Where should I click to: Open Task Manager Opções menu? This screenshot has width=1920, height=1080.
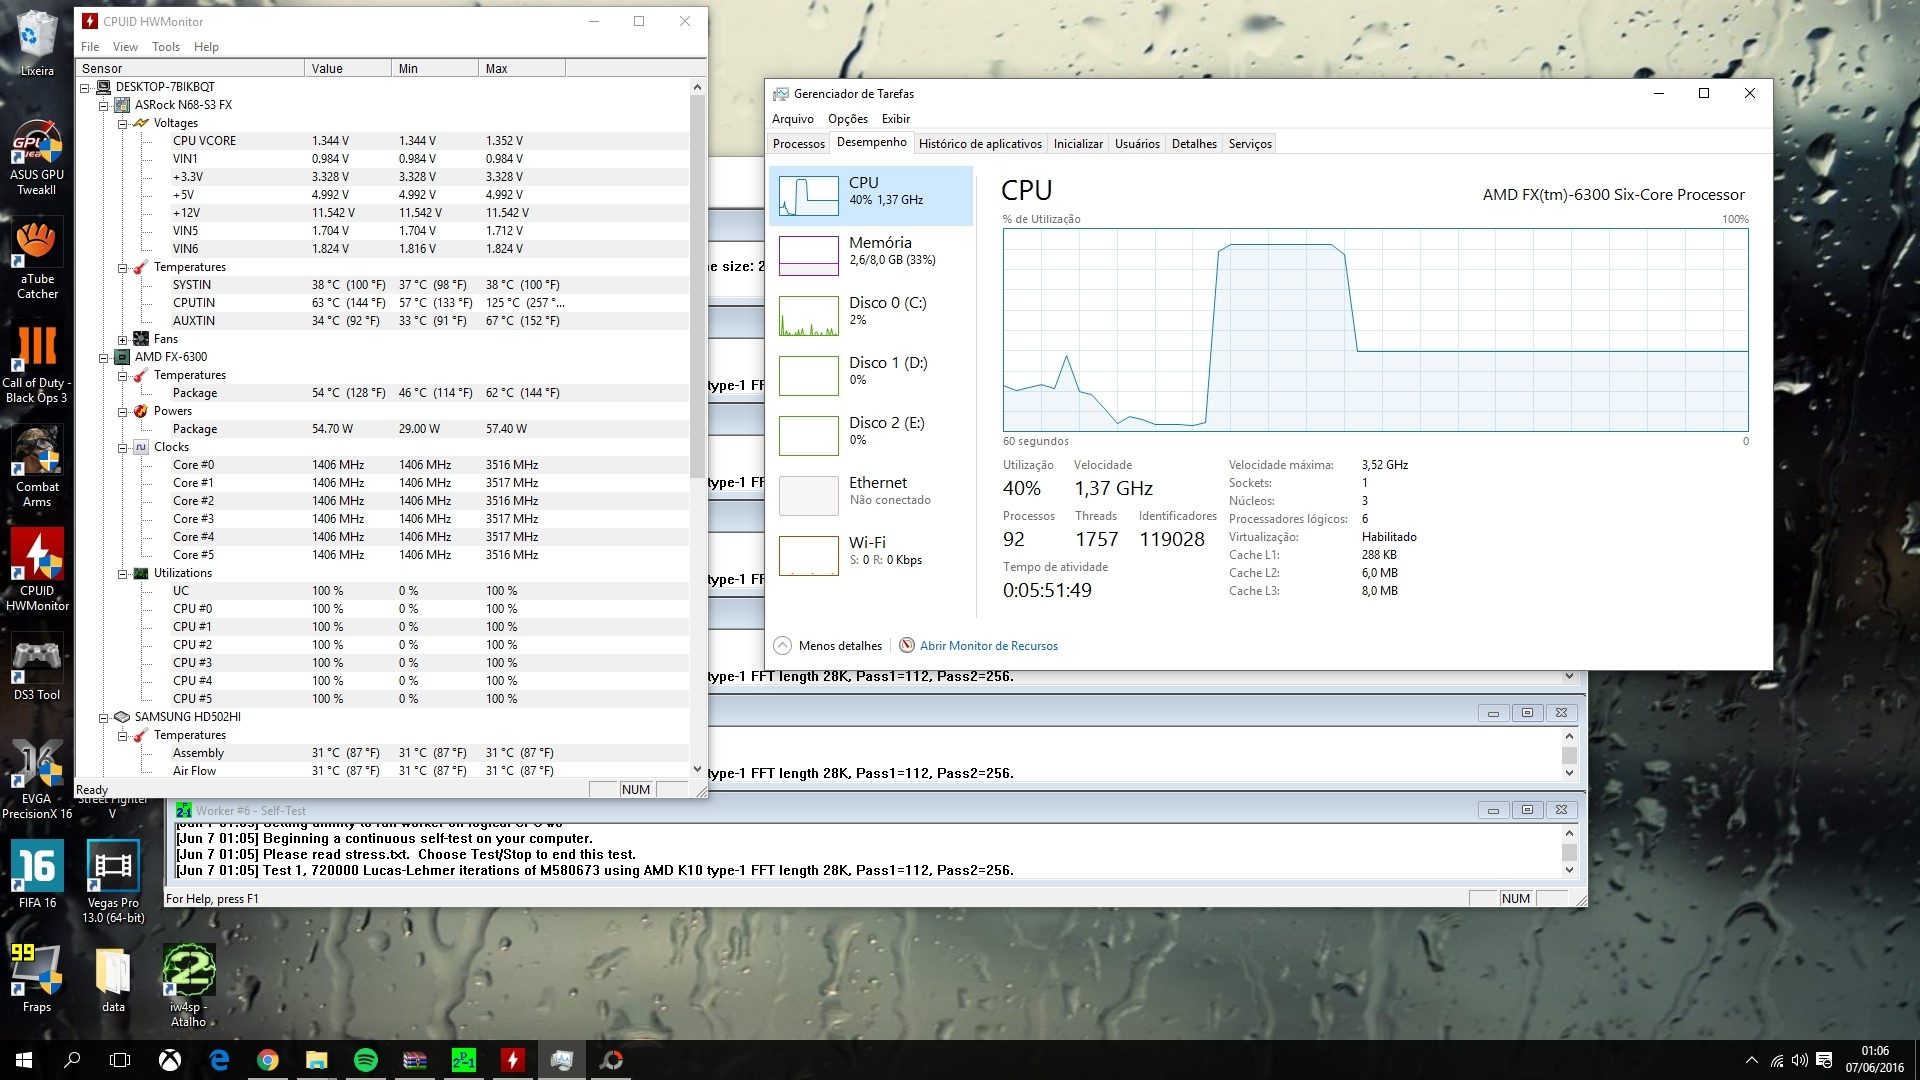coord(848,119)
